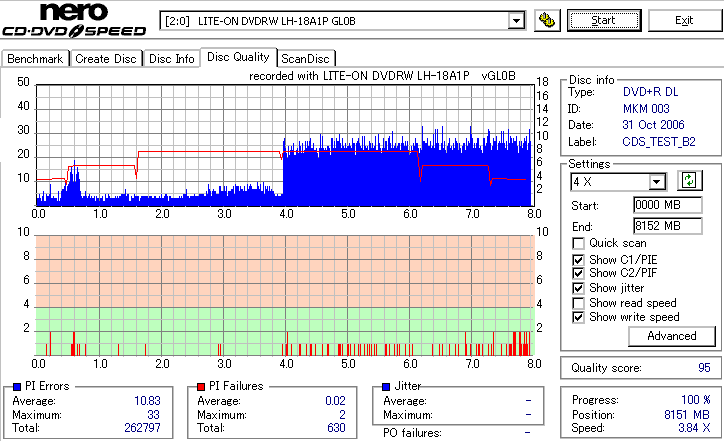724x441 pixels.
Task: Click the blue Jitter legend square
Action: (x=386, y=387)
